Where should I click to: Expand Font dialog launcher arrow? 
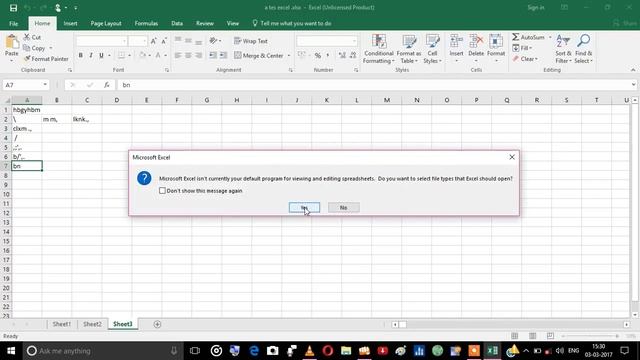pos(167,70)
